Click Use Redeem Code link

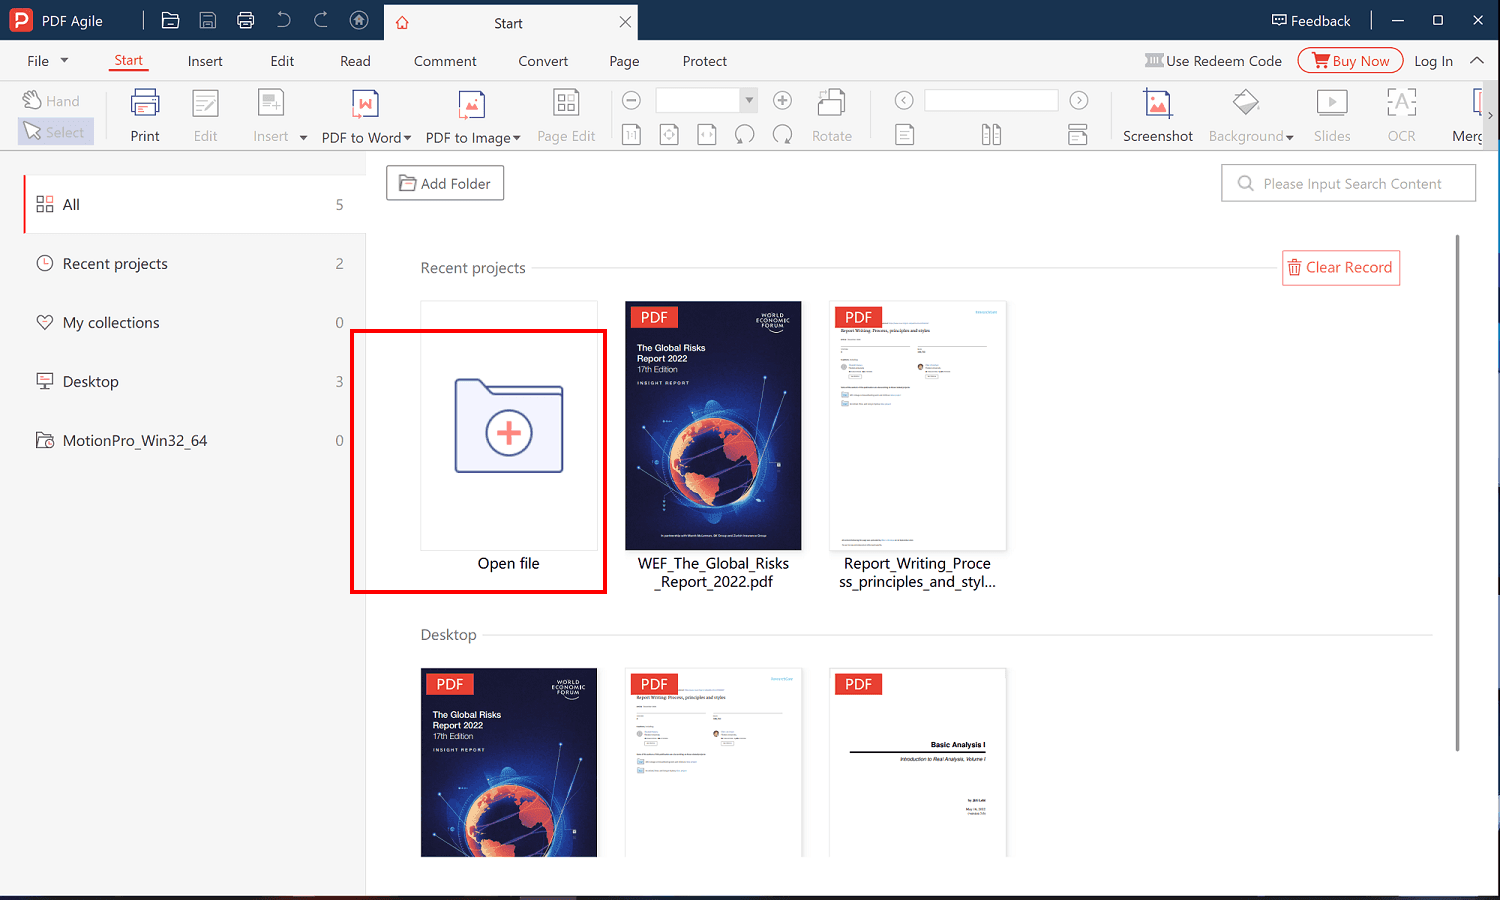click(x=1213, y=61)
